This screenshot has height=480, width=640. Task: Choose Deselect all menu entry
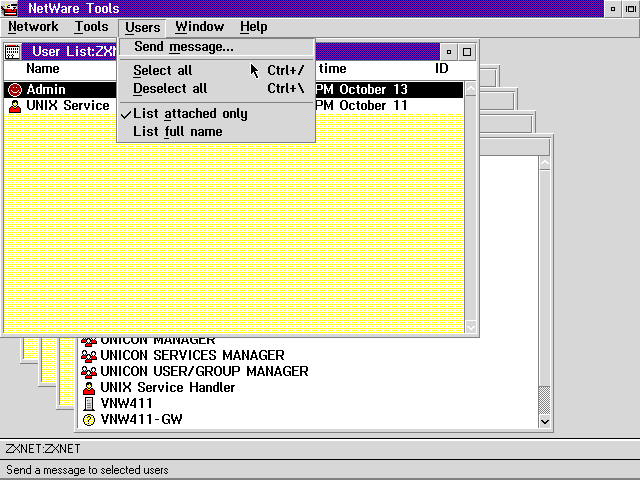[216, 89]
